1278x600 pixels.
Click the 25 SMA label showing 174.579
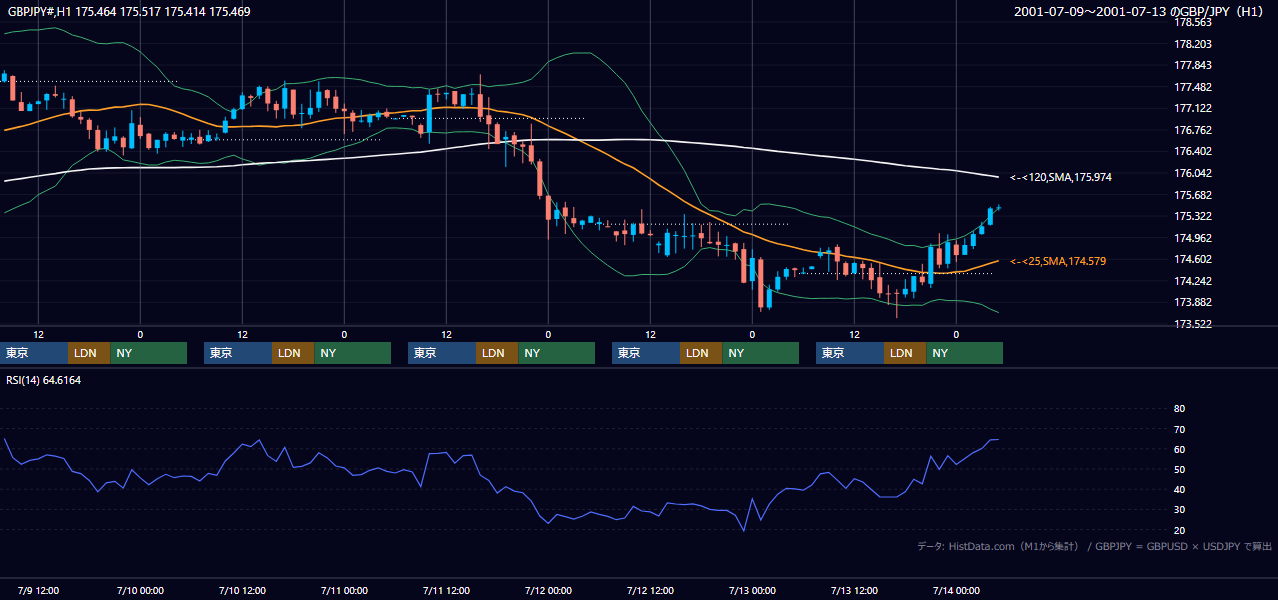[x=1058, y=261]
